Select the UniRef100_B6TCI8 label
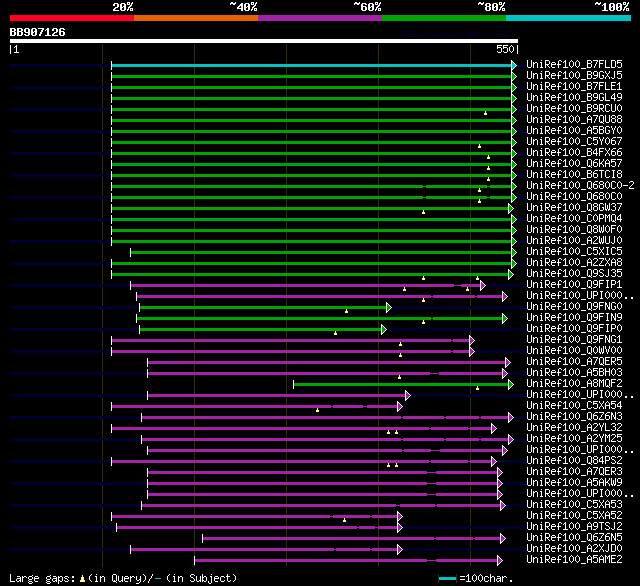This screenshot has width=640, height=586. click(574, 175)
